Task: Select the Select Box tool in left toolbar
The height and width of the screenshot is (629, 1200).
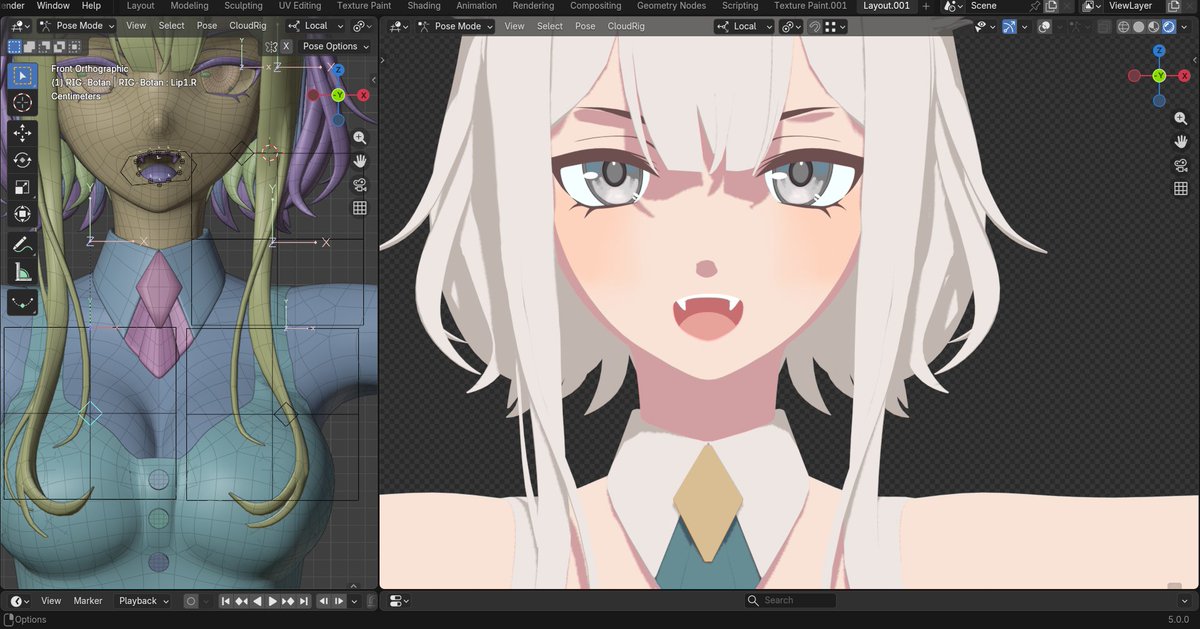Action: pyautogui.click(x=22, y=76)
